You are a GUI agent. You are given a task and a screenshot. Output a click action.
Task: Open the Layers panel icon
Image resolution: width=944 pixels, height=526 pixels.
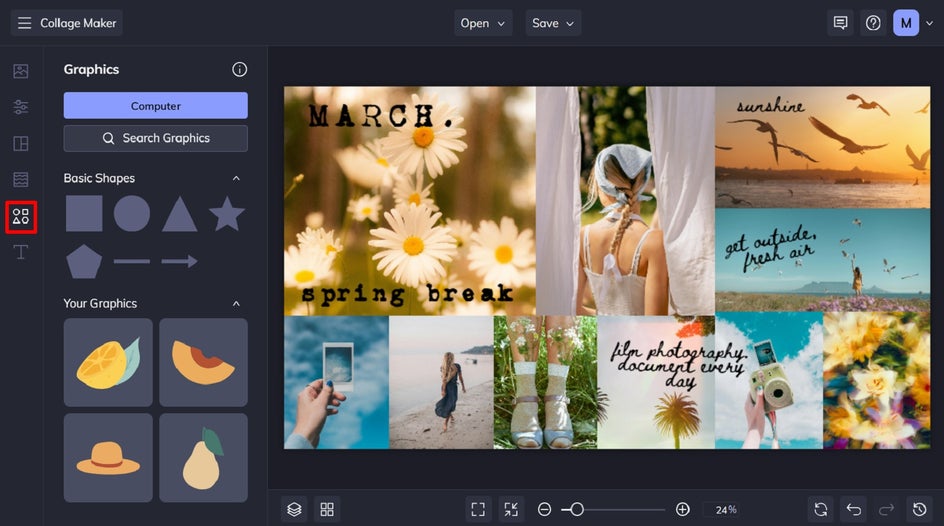[294, 510]
